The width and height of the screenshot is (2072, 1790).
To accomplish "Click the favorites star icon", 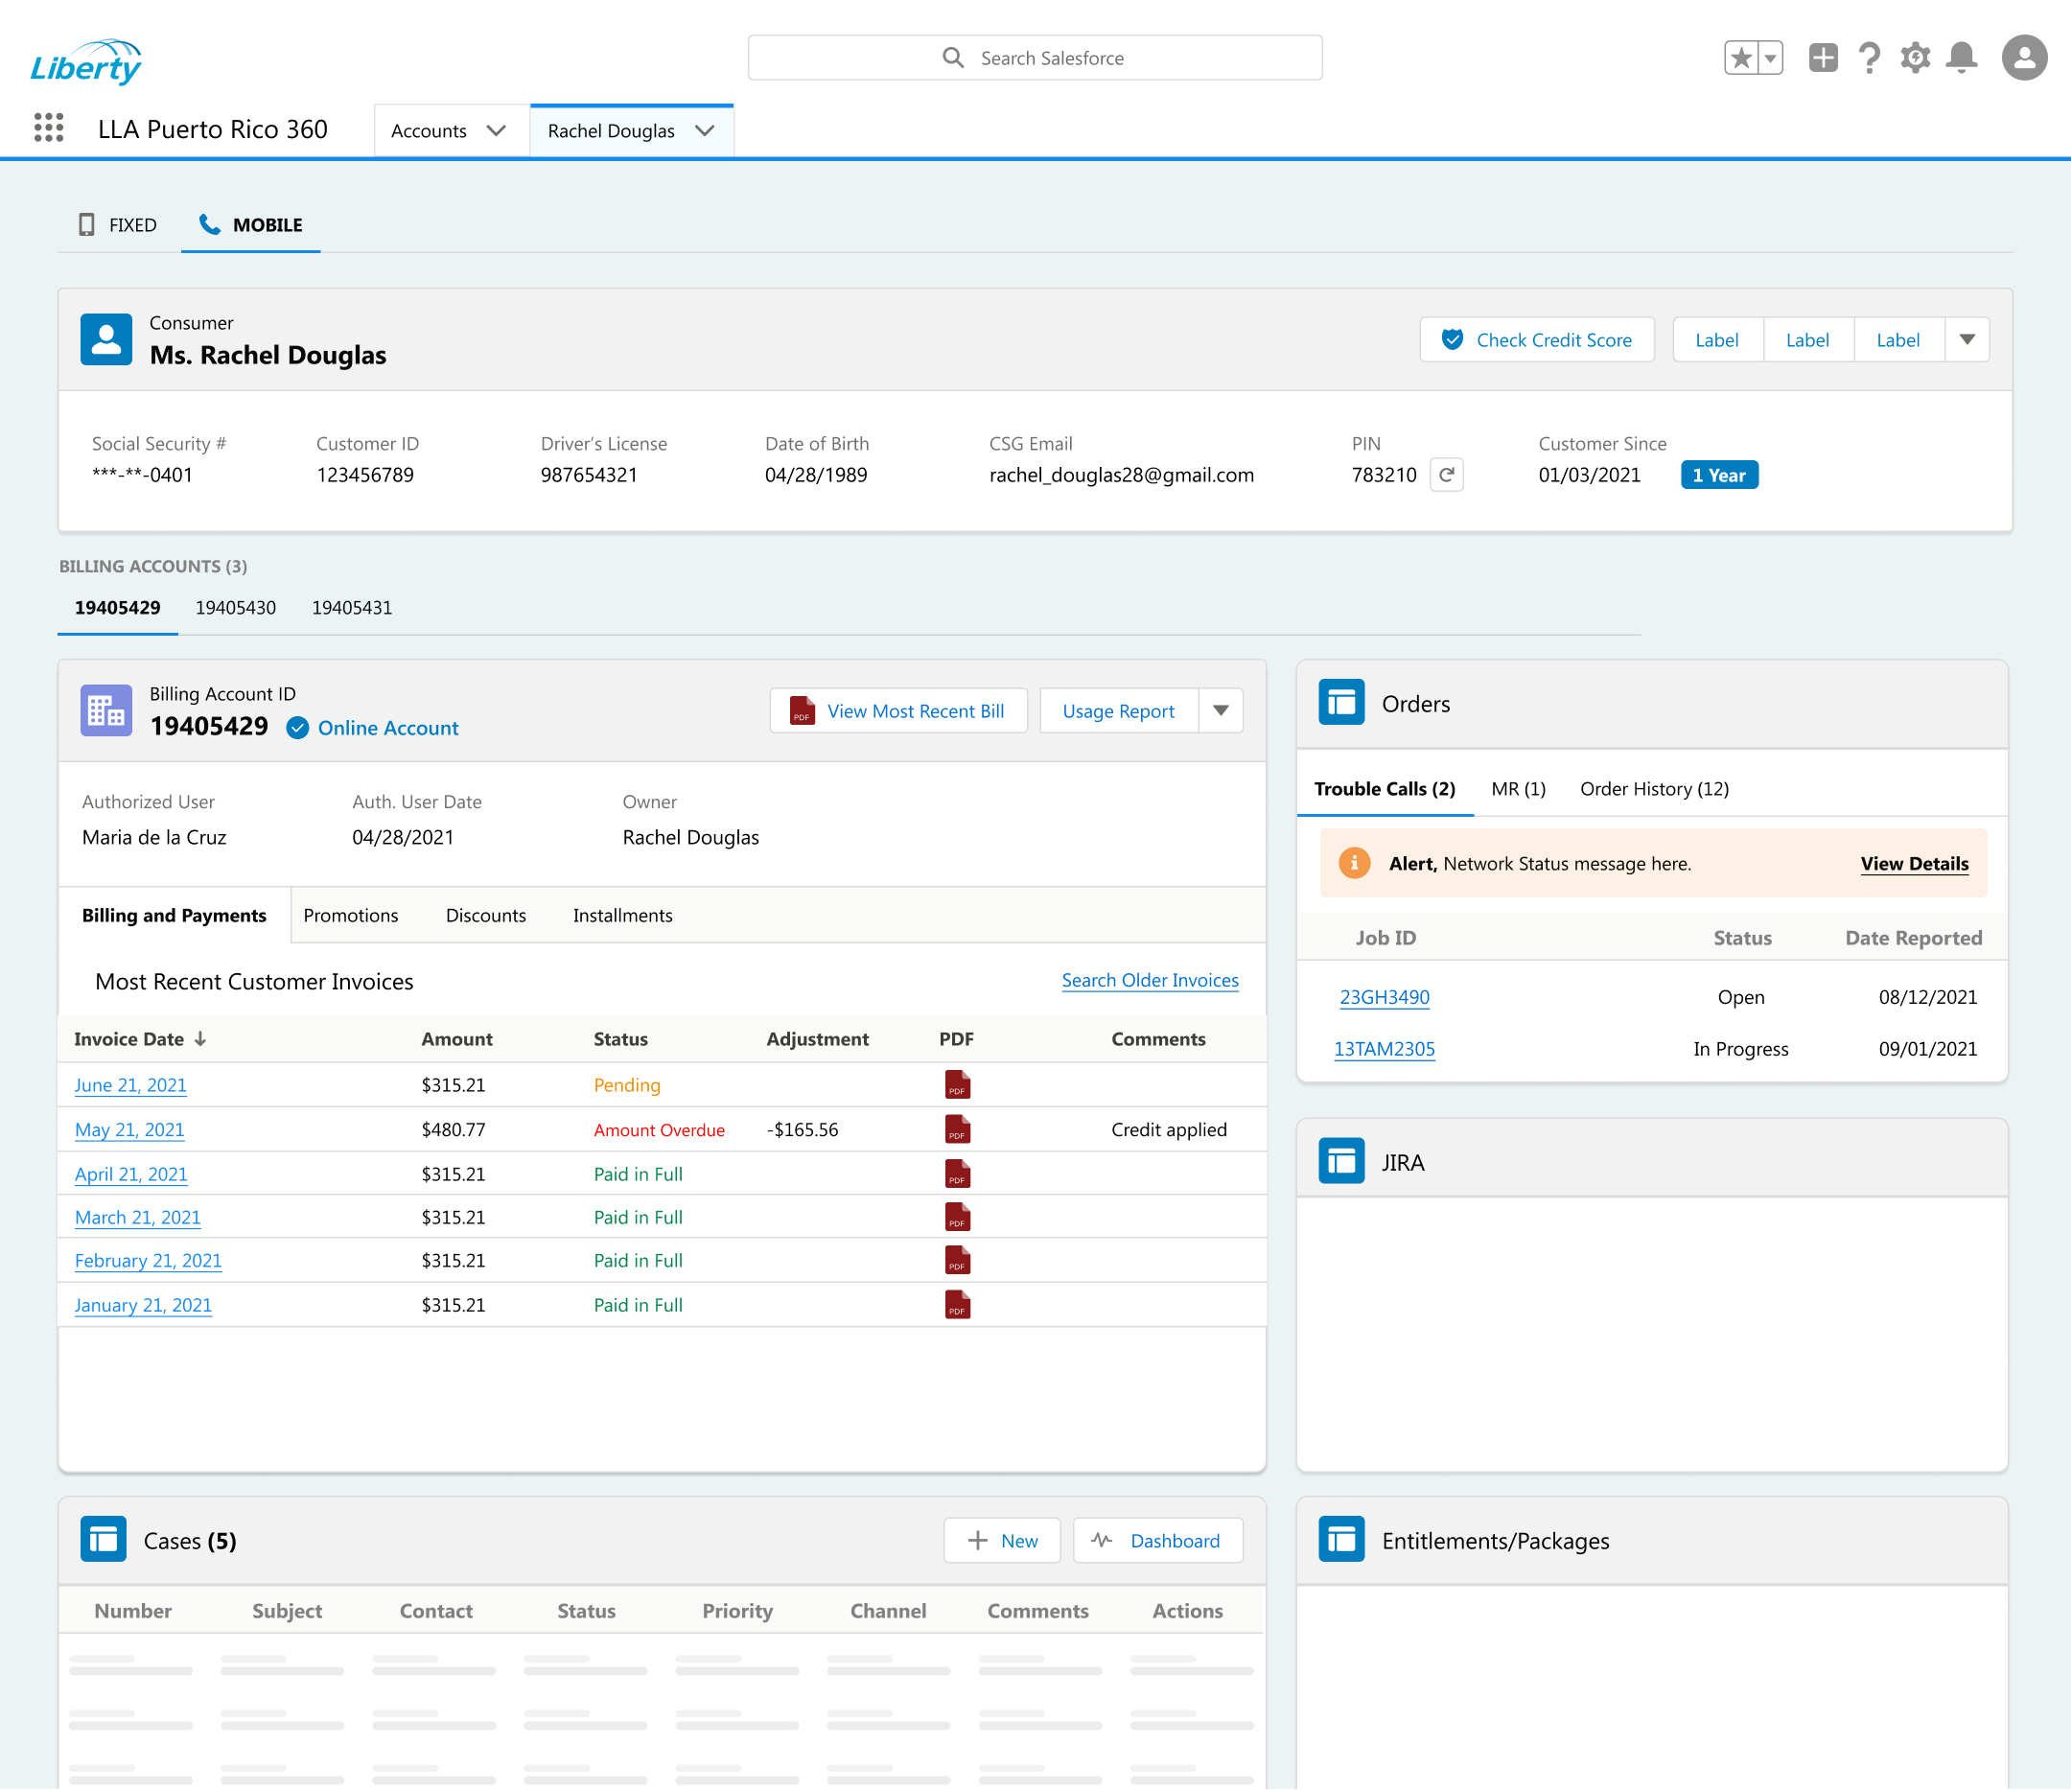I will 1741,58.
